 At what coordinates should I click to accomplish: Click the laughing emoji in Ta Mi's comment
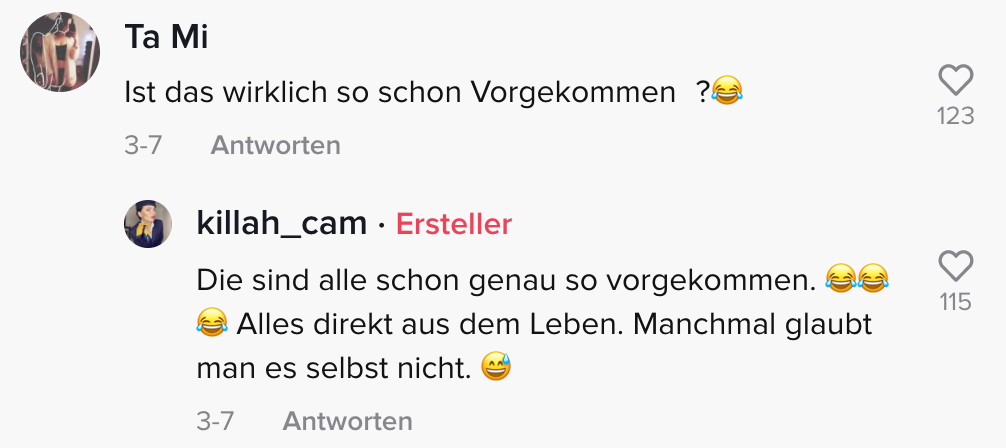[x=727, y=94]
